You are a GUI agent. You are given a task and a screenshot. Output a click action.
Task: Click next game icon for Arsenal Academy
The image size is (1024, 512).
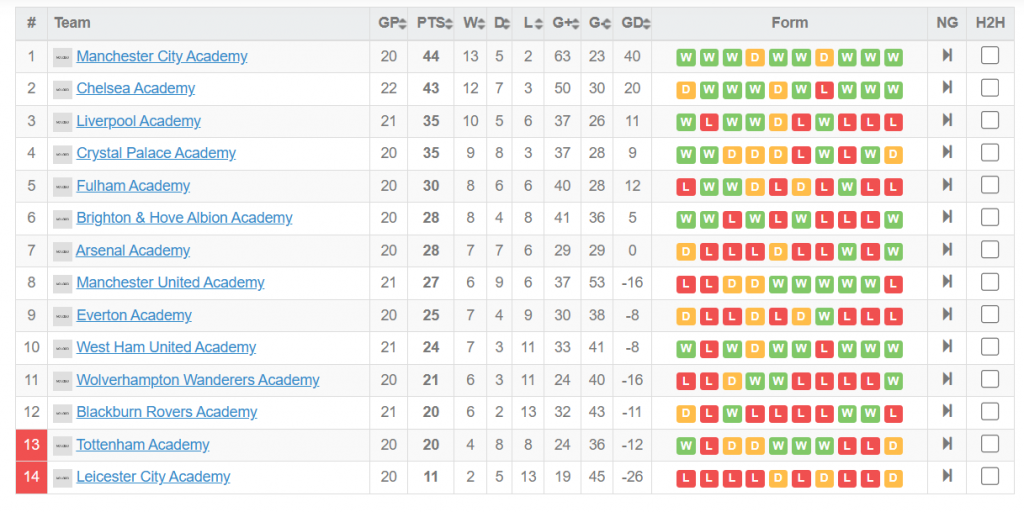pyautogui.click(x=946, y=250)
